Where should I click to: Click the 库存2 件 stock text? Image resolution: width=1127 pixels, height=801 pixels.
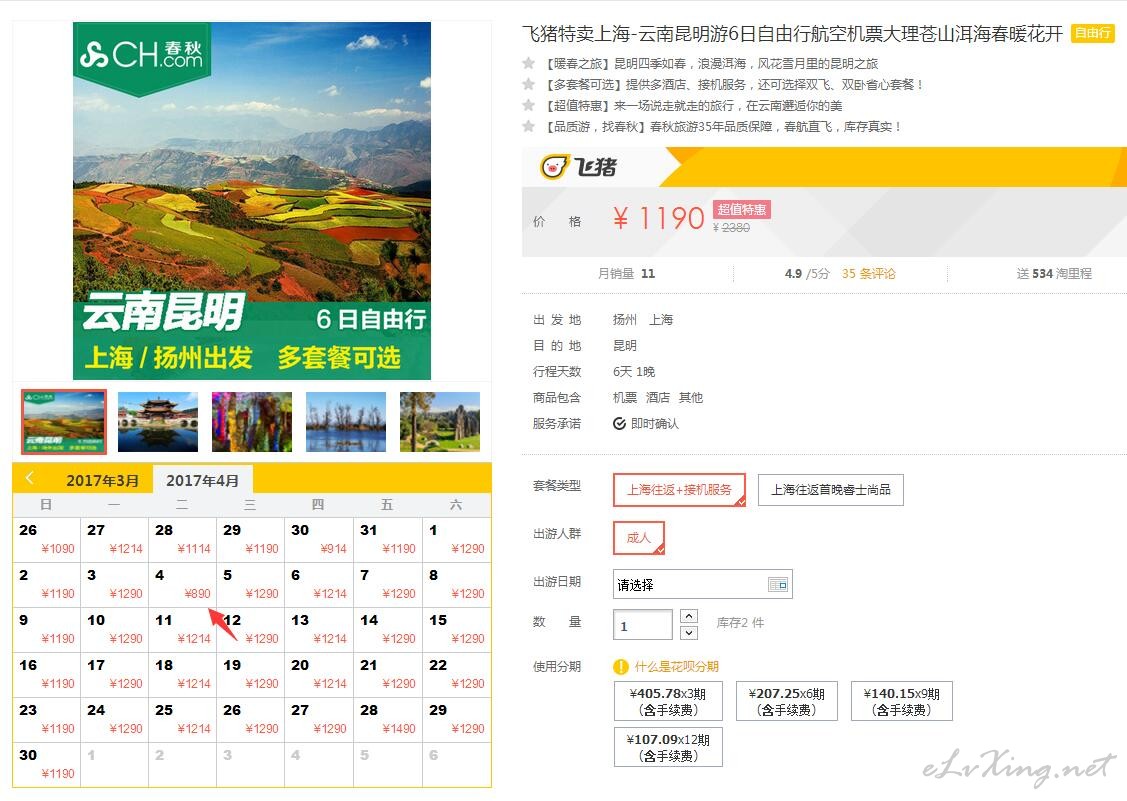point(740,623)
